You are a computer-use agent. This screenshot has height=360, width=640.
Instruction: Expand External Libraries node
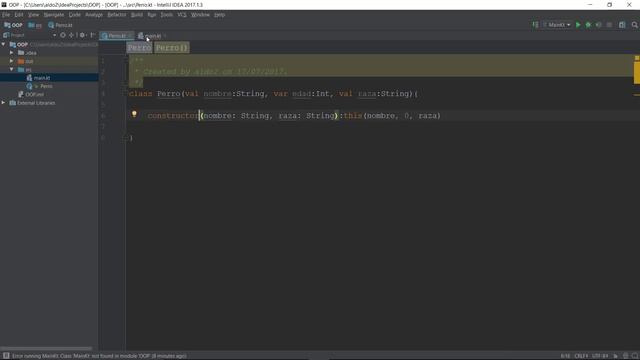(x=4, y=103)
